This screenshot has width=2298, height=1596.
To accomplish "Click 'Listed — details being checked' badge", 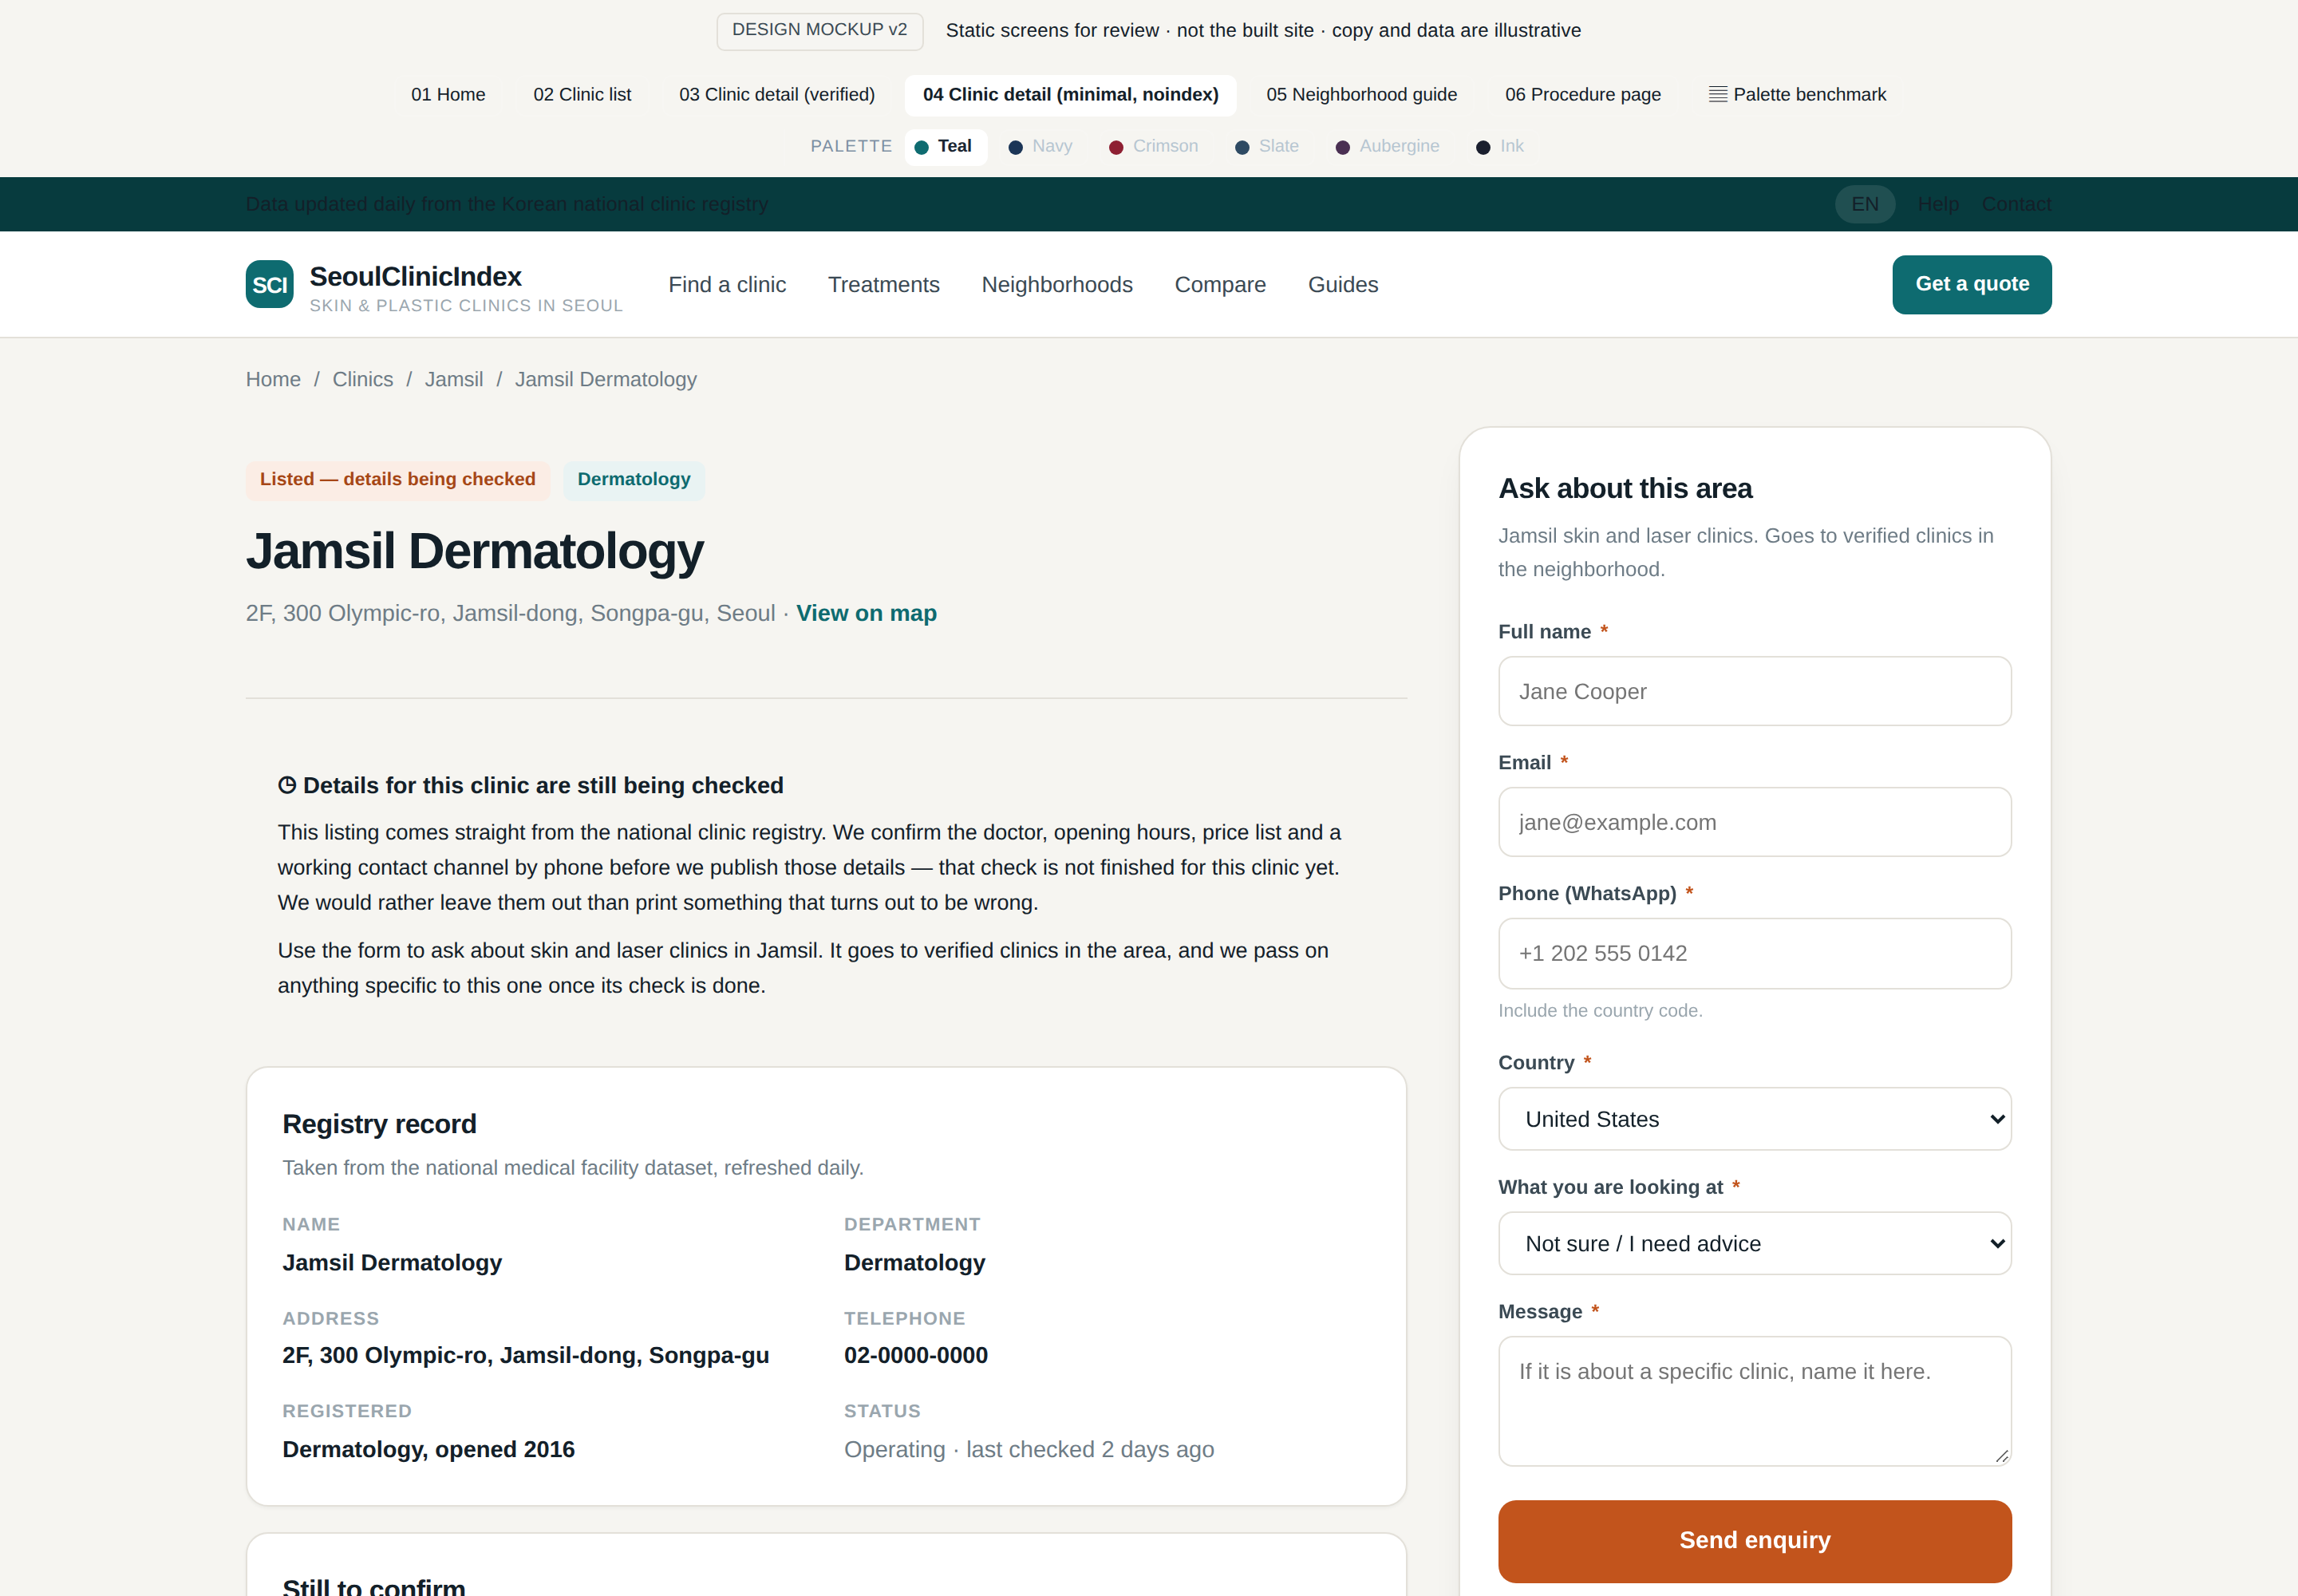I will click(397, 480).
